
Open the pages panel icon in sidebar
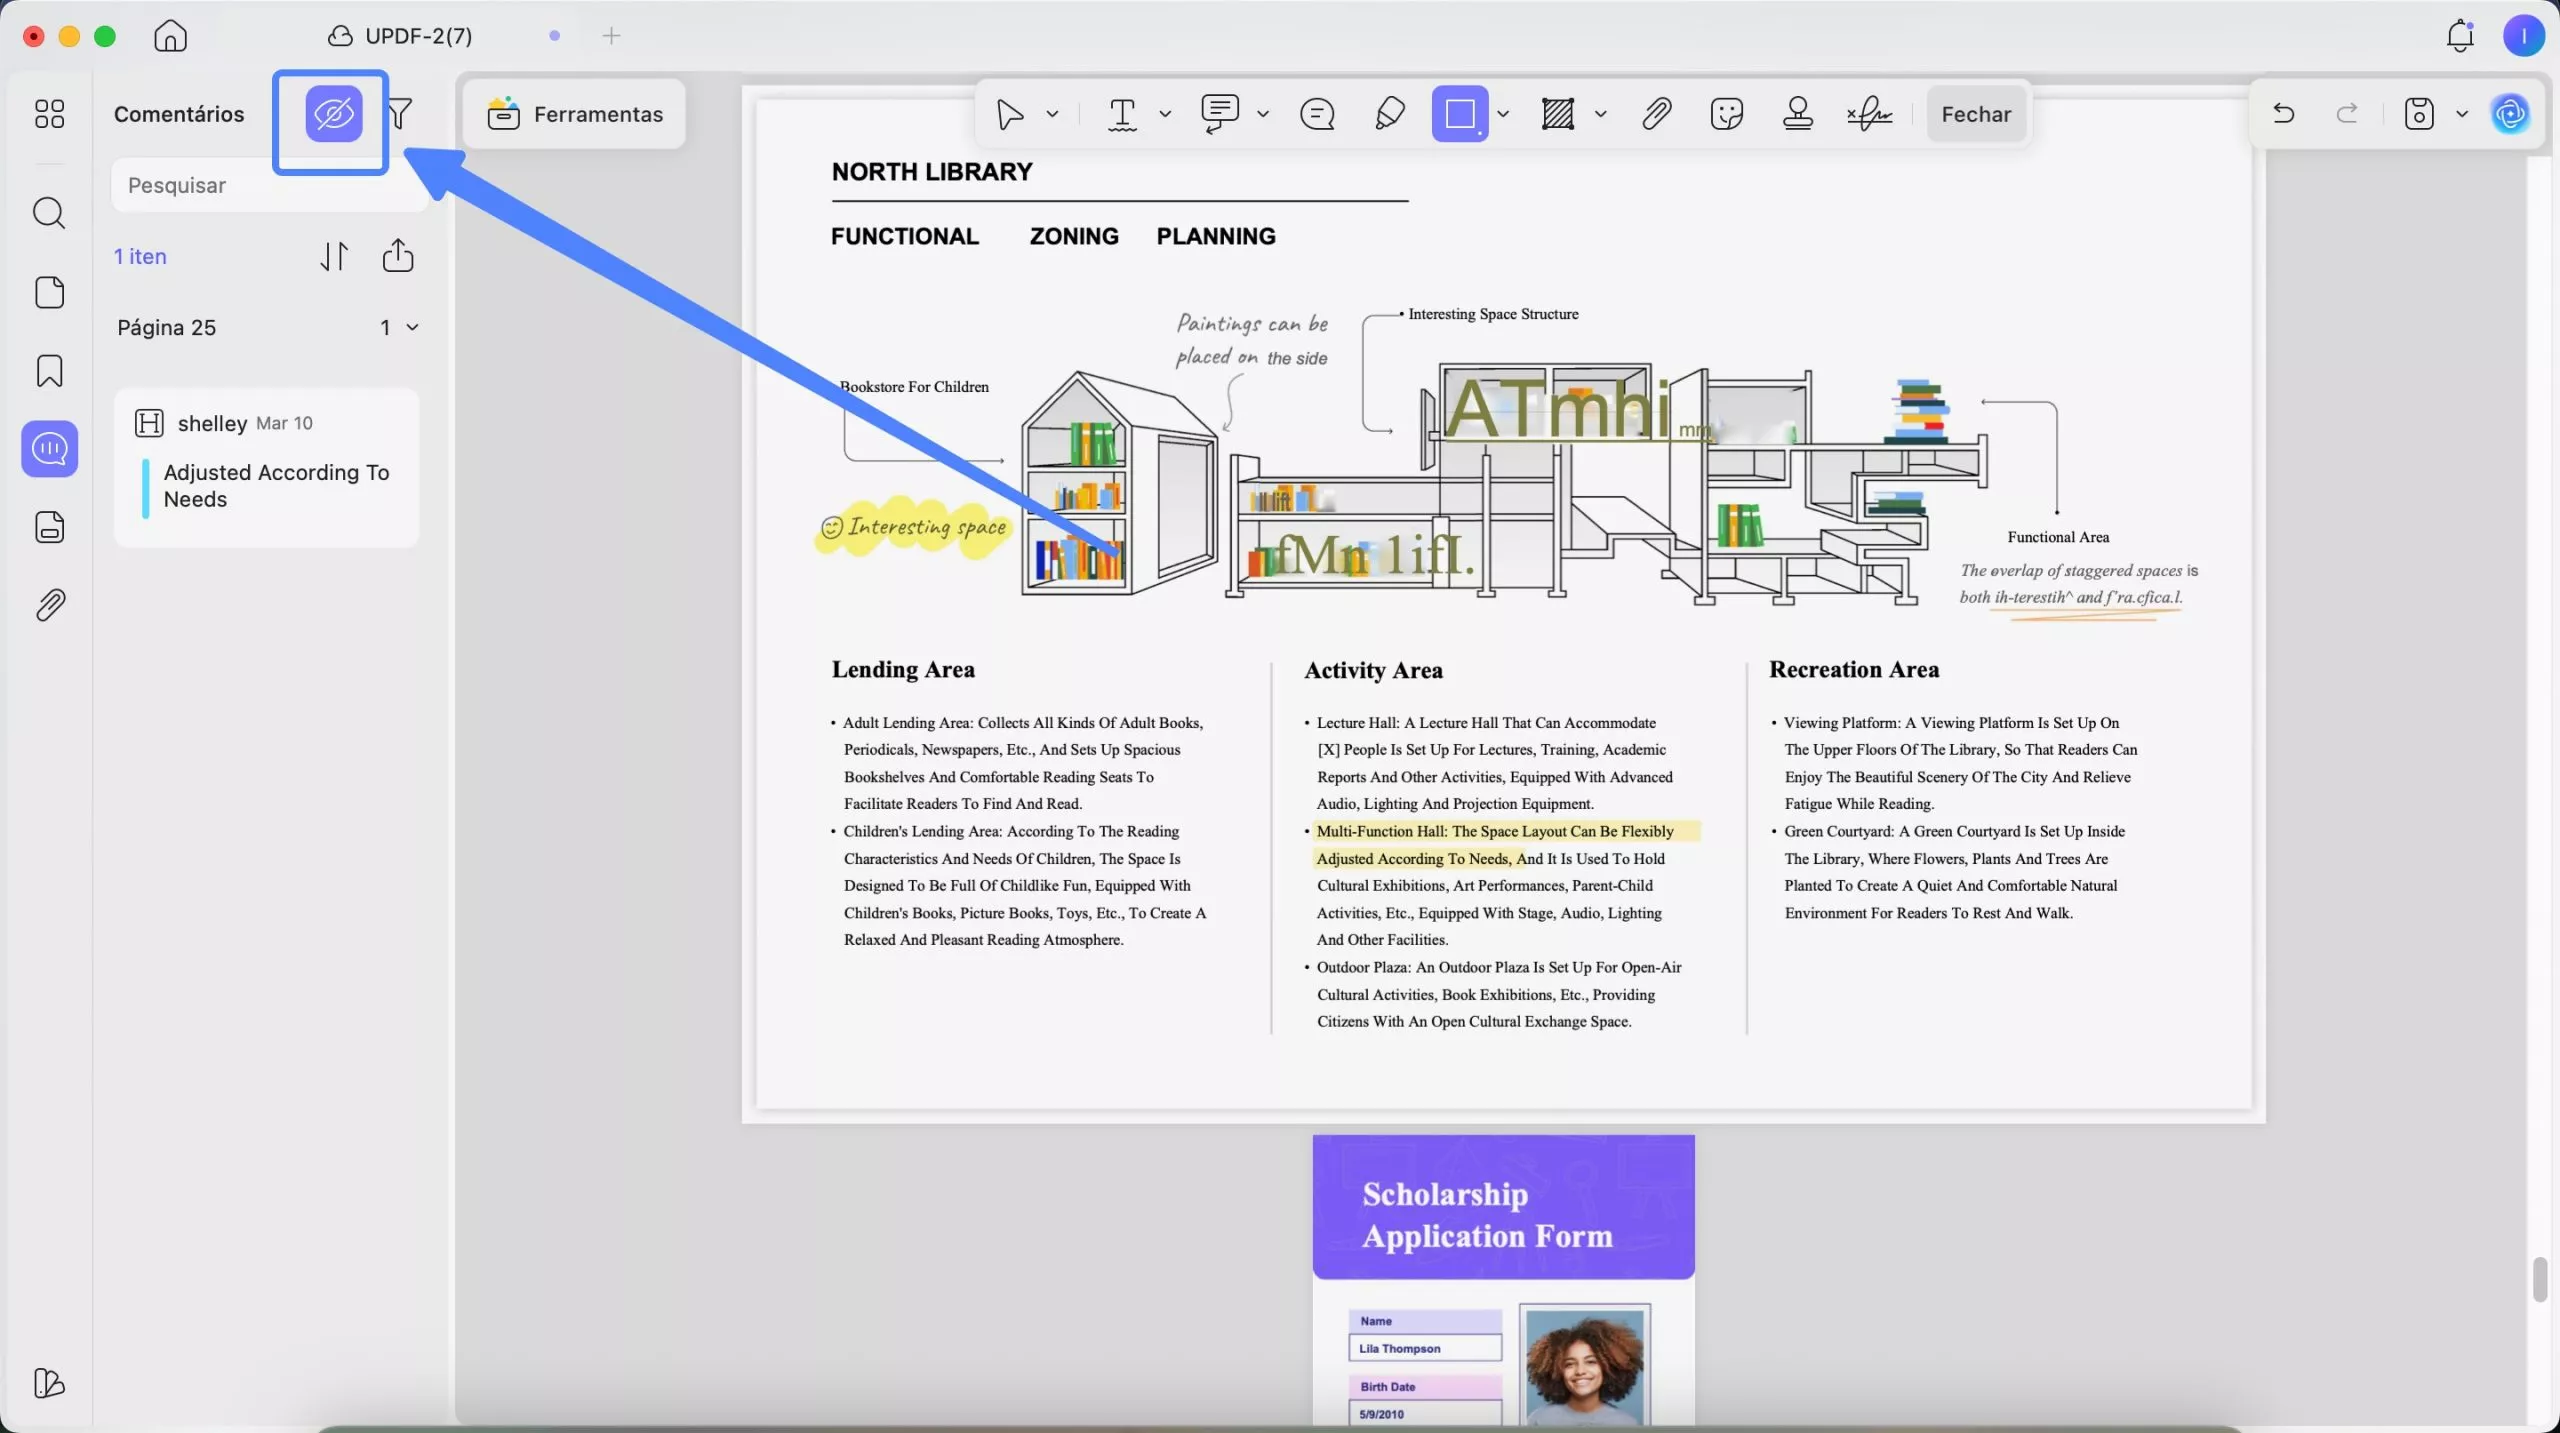pyautogui.click(x=49, y=292)
